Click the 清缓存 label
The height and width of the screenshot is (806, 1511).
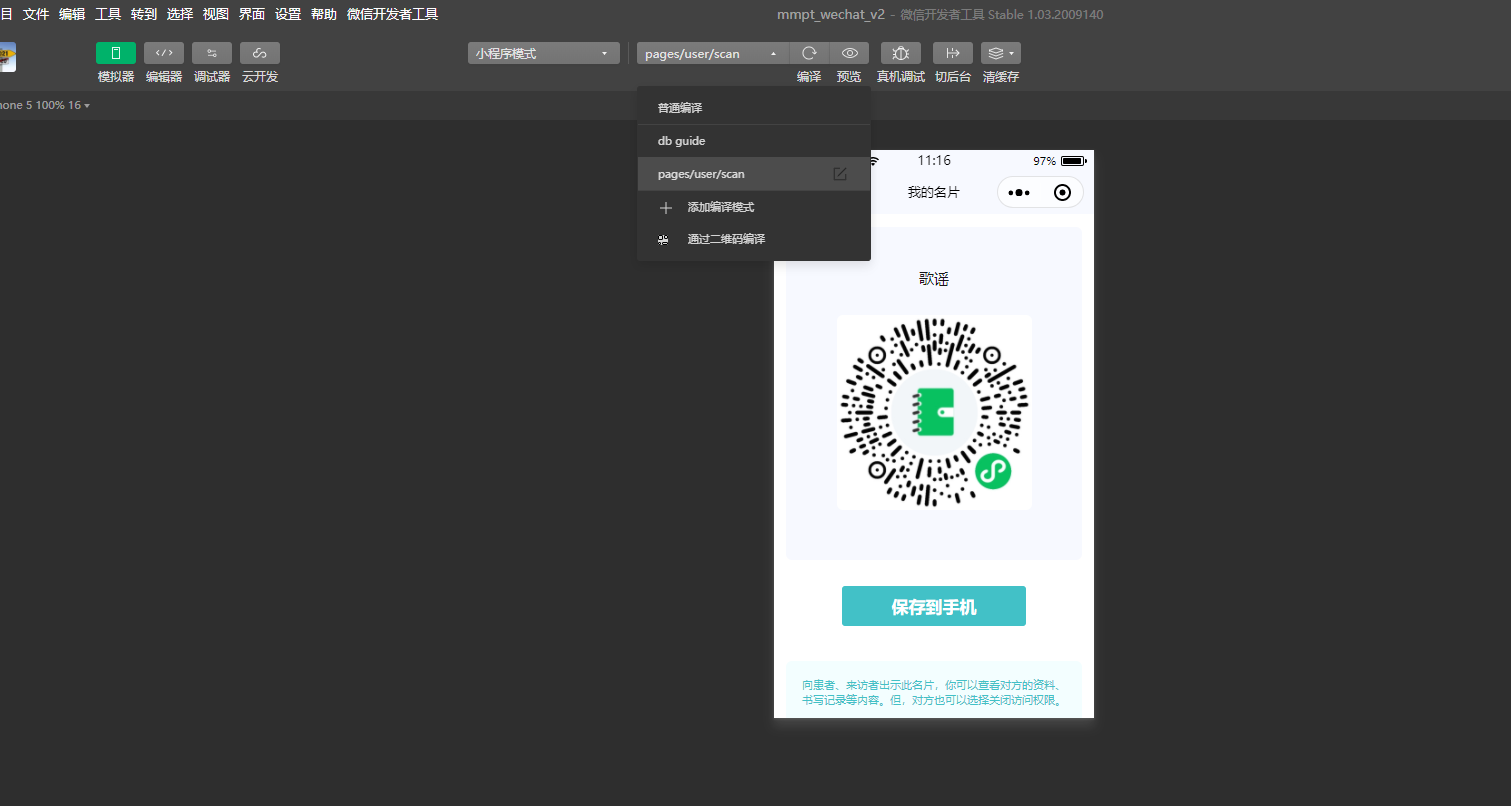pyautogui.click(x=1001, y=77)
